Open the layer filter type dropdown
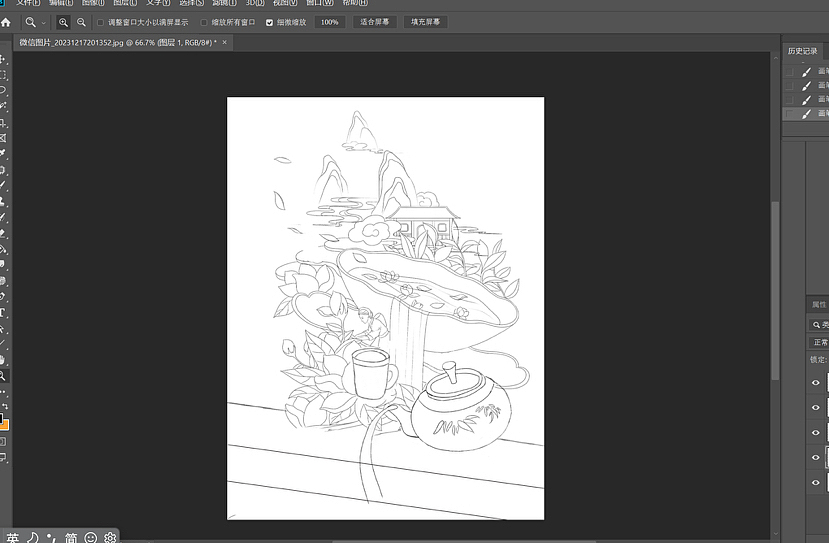 coord(819,325)
